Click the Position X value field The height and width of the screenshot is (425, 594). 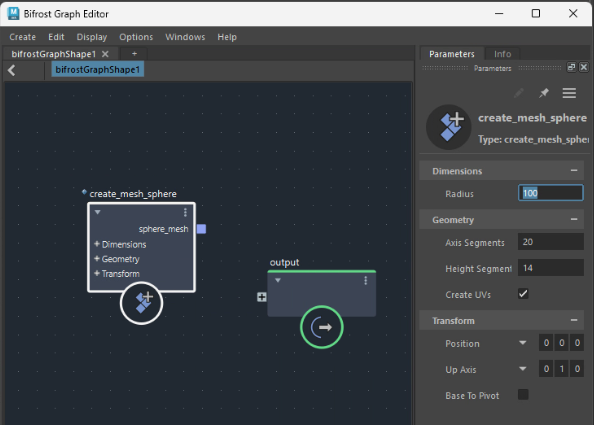pyautogui.click(x=546, y=343)
